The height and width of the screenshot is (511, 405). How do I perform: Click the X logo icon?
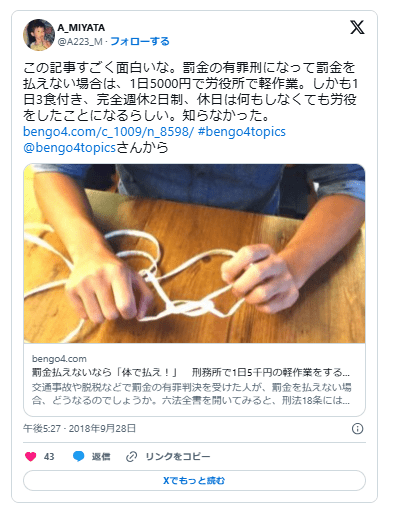point(357,27)
